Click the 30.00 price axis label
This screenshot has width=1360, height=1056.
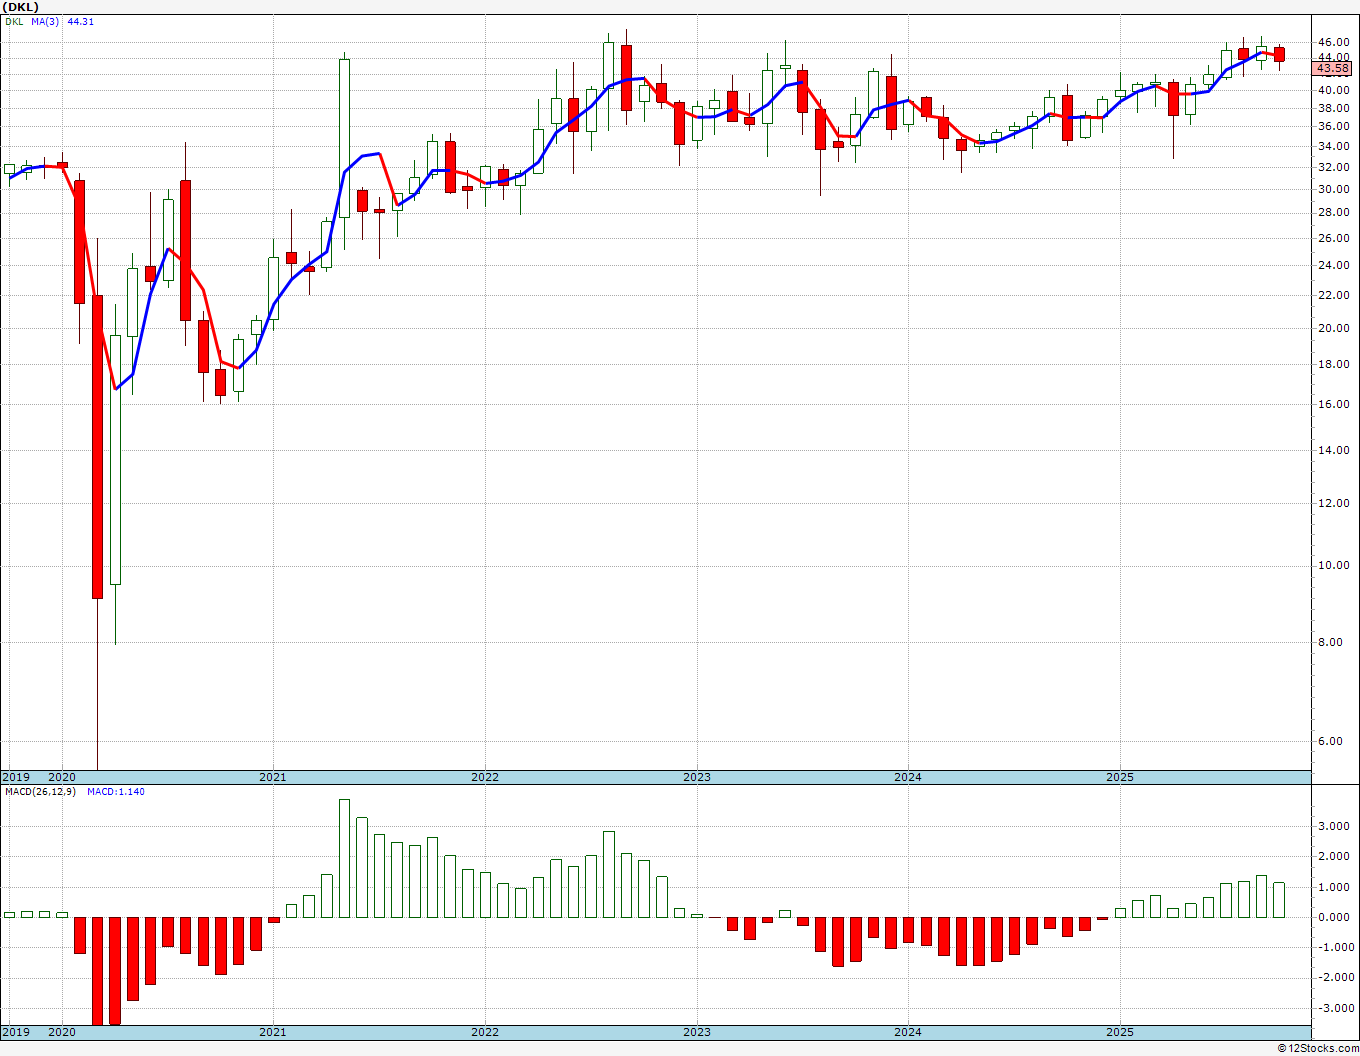[x=1333, y=189]
